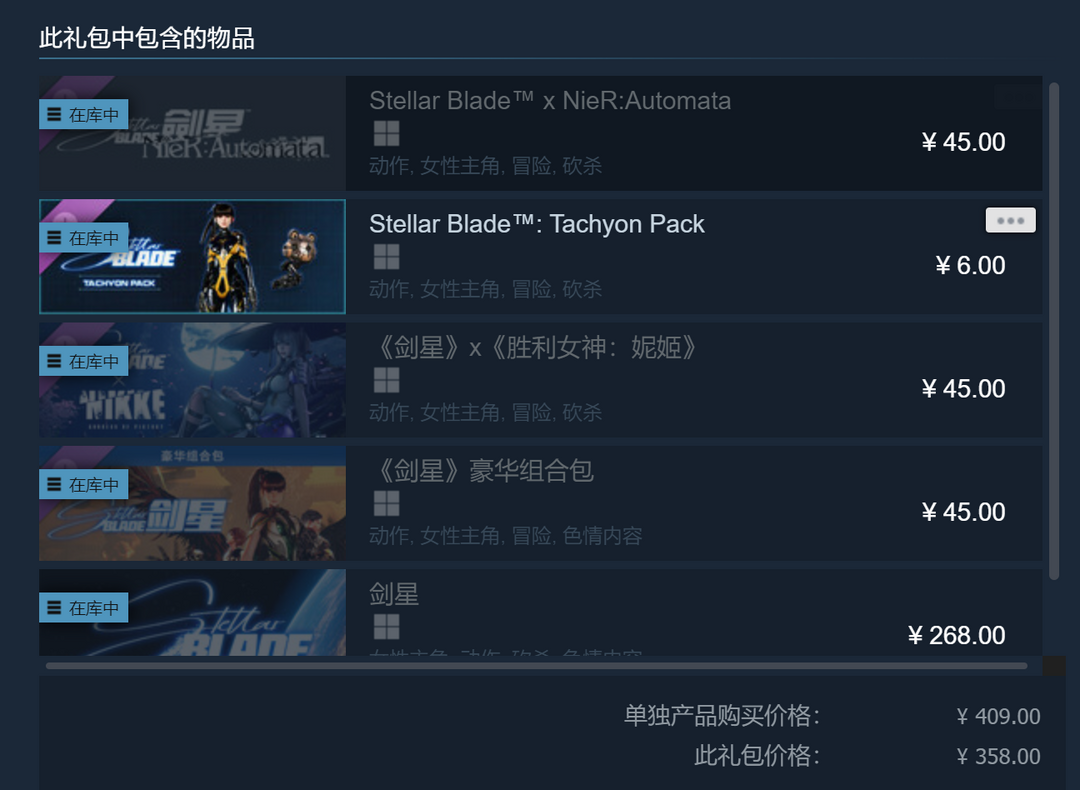Click 在库中 badge on NieR:Automata thumbnail
1080x790 pixels.
click(x=83, y=114)
